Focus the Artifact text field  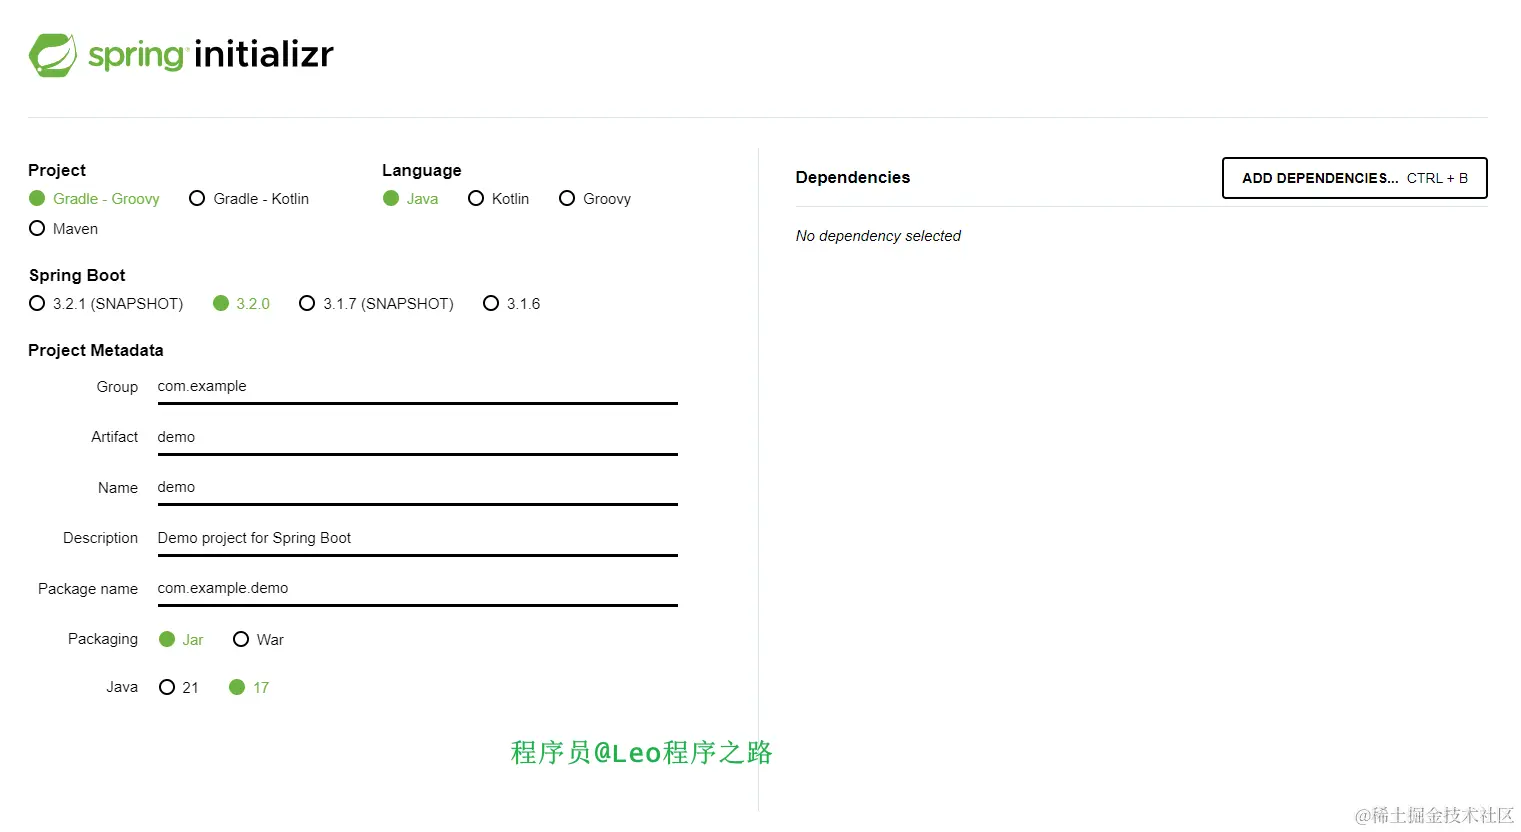418,438
